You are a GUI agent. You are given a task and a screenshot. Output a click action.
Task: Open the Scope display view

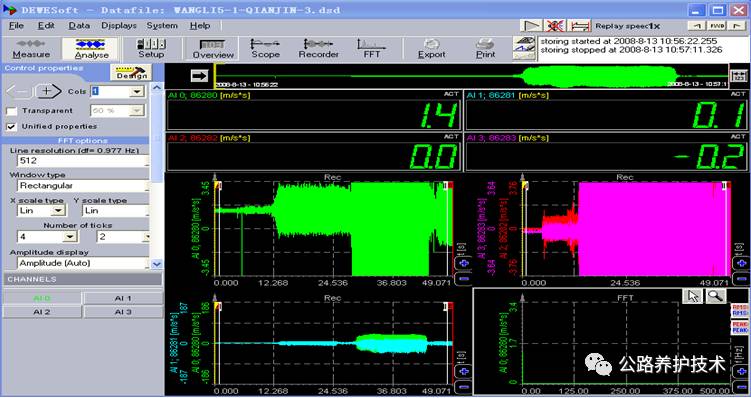click(x=265, y=49)
